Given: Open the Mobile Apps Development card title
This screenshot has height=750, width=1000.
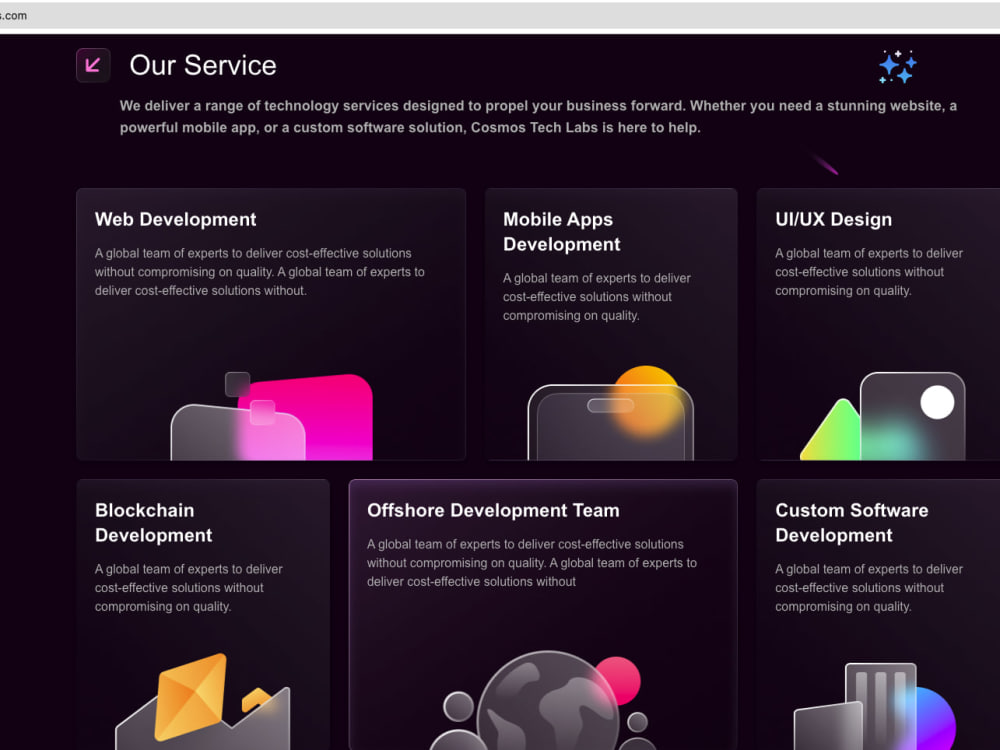Looking at the screenshot, I should pos(561,232).
